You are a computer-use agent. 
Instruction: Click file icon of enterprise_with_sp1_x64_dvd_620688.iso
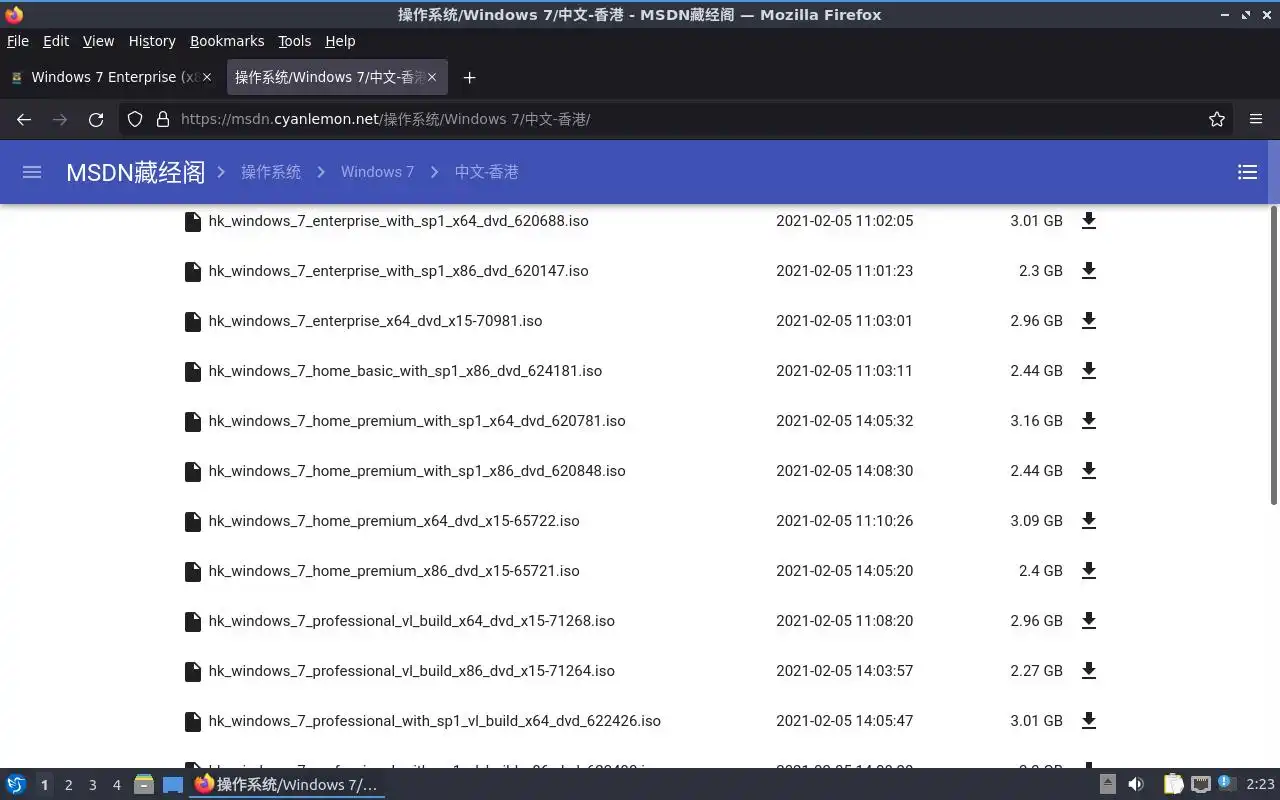pos(193,221)
